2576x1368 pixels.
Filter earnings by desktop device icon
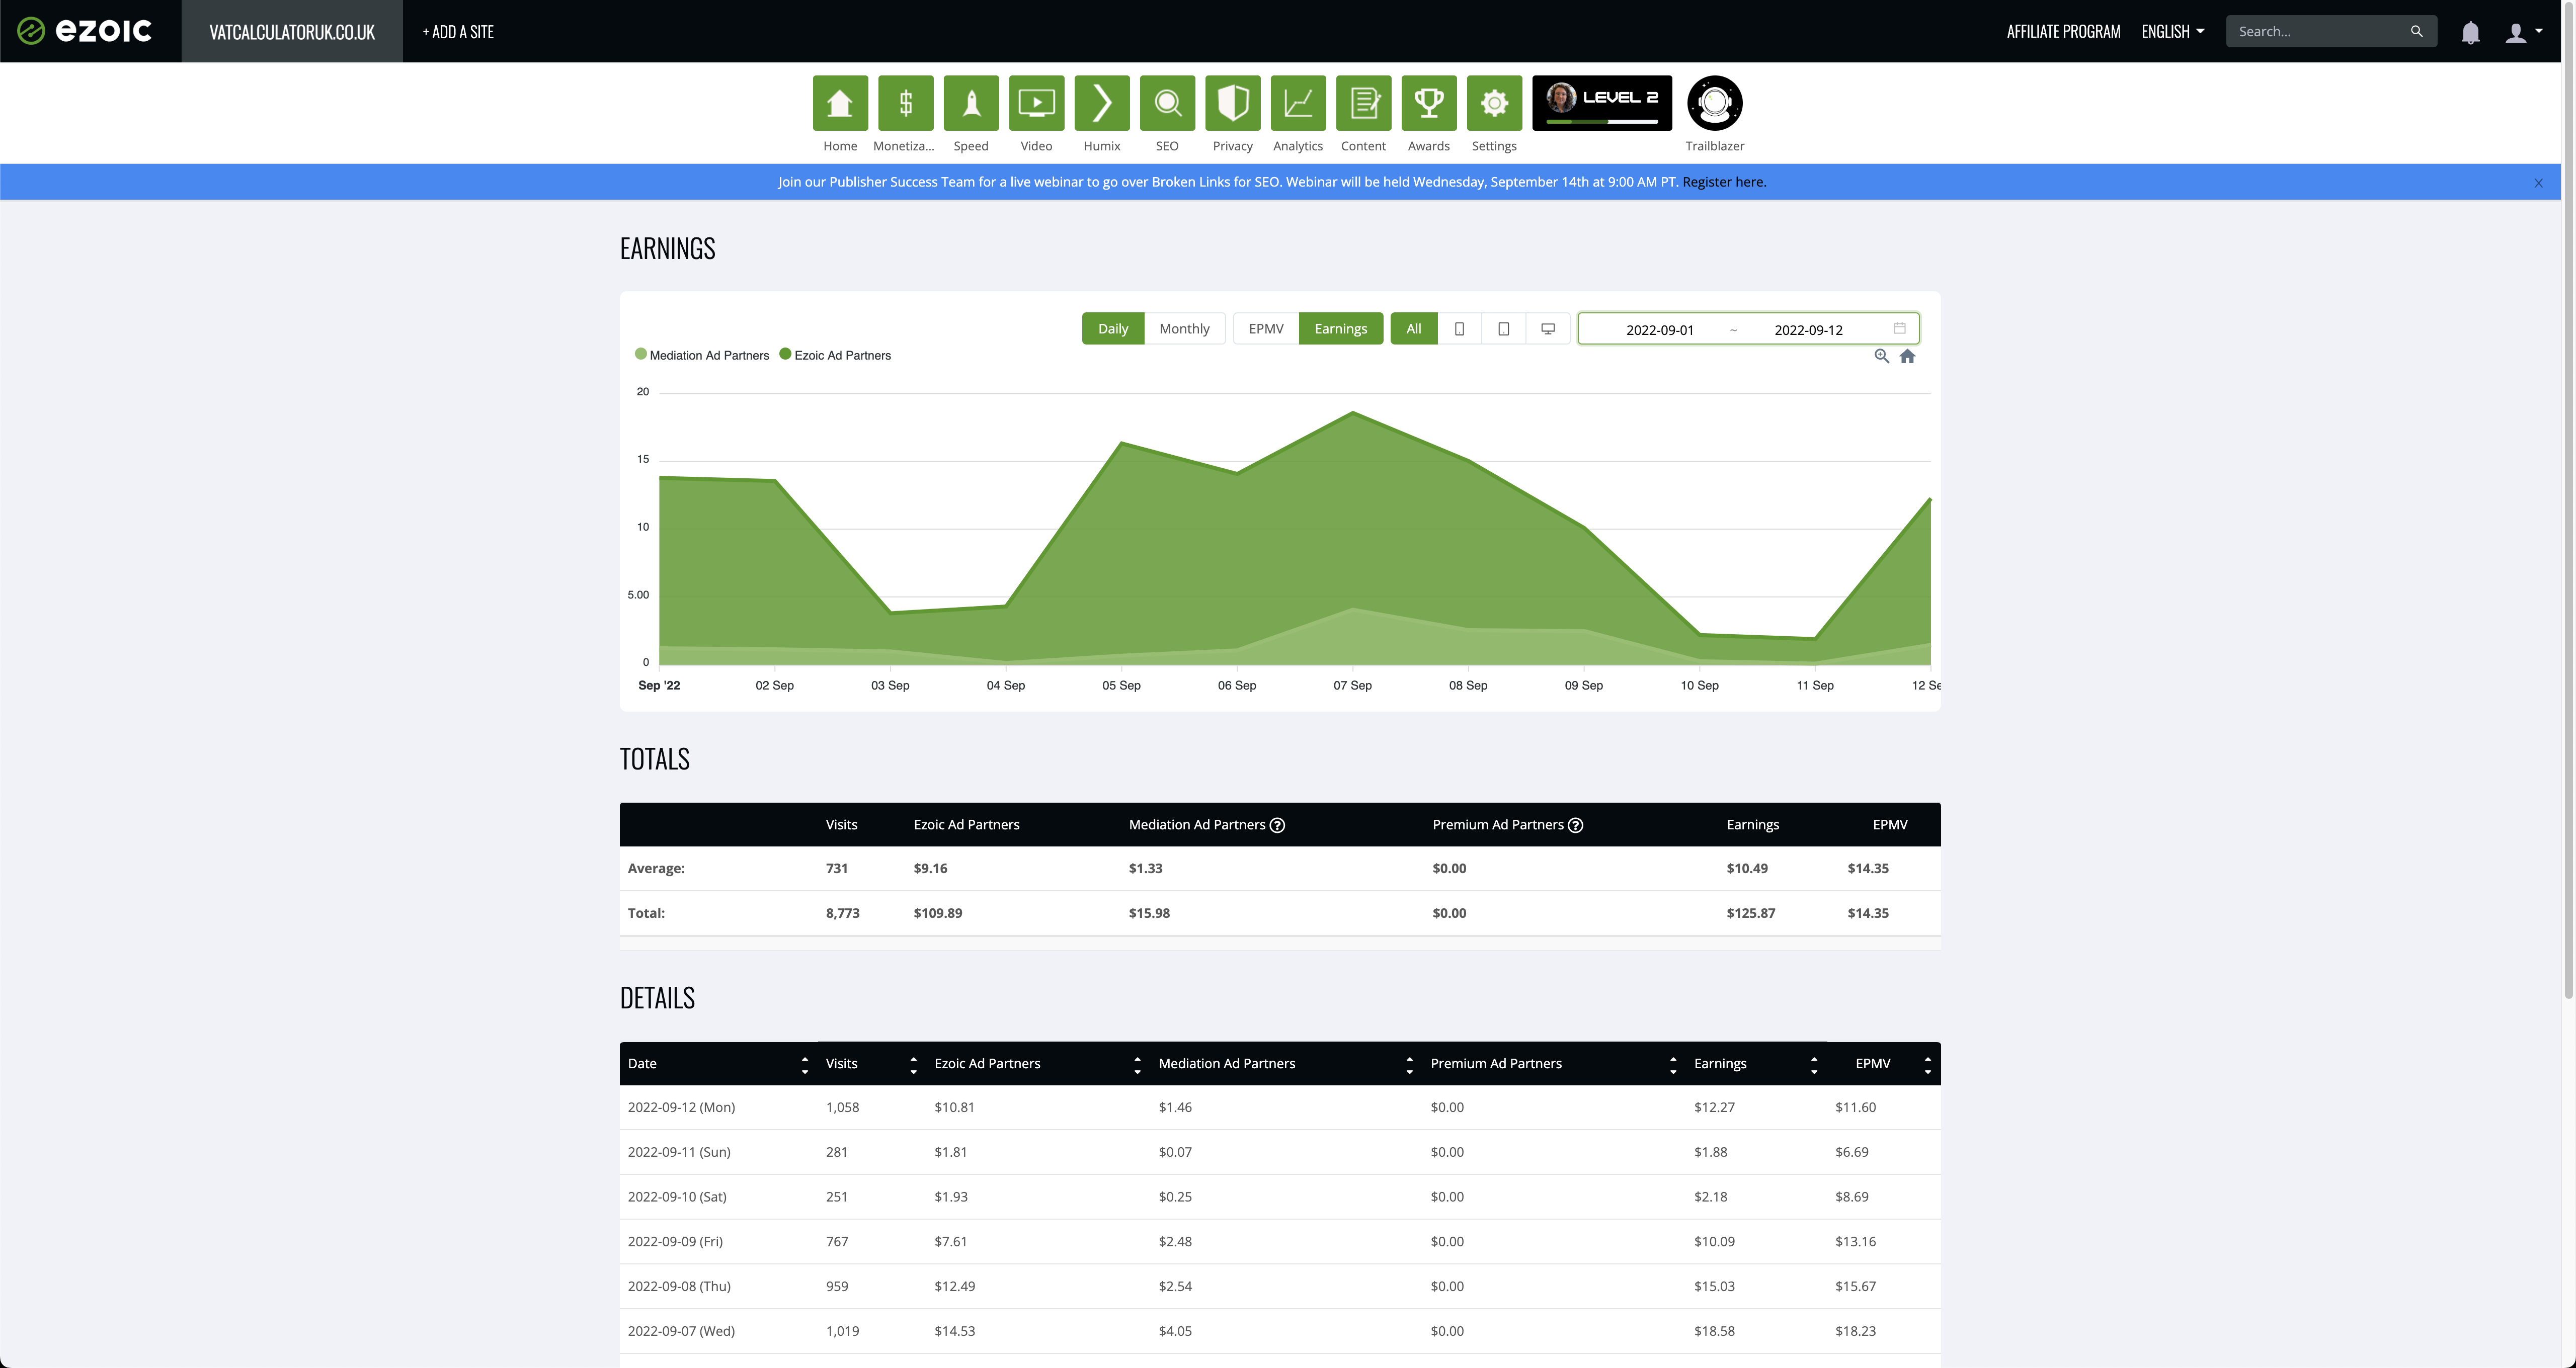tap(1548, 329)
